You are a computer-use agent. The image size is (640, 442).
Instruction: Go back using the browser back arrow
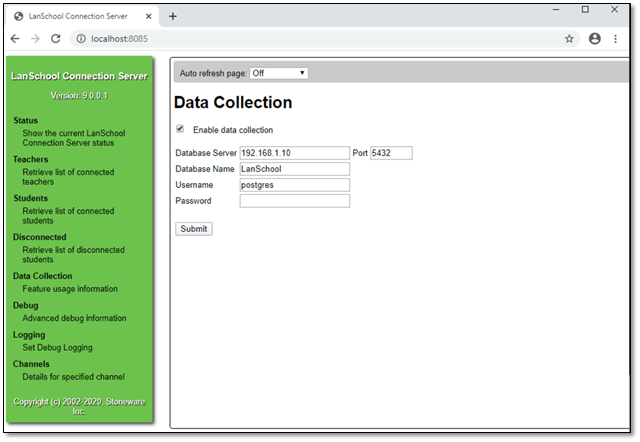pos(15,39)
